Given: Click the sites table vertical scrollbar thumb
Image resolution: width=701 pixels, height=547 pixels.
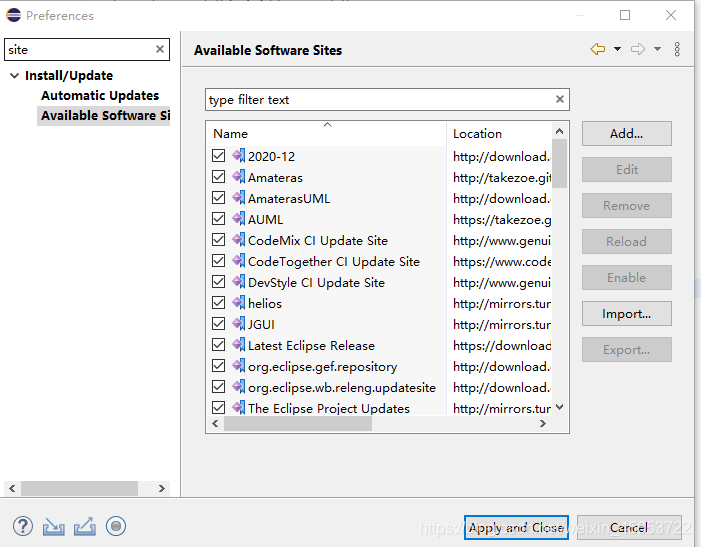Looking at the screenshot, I should click(x=559, y=163).
